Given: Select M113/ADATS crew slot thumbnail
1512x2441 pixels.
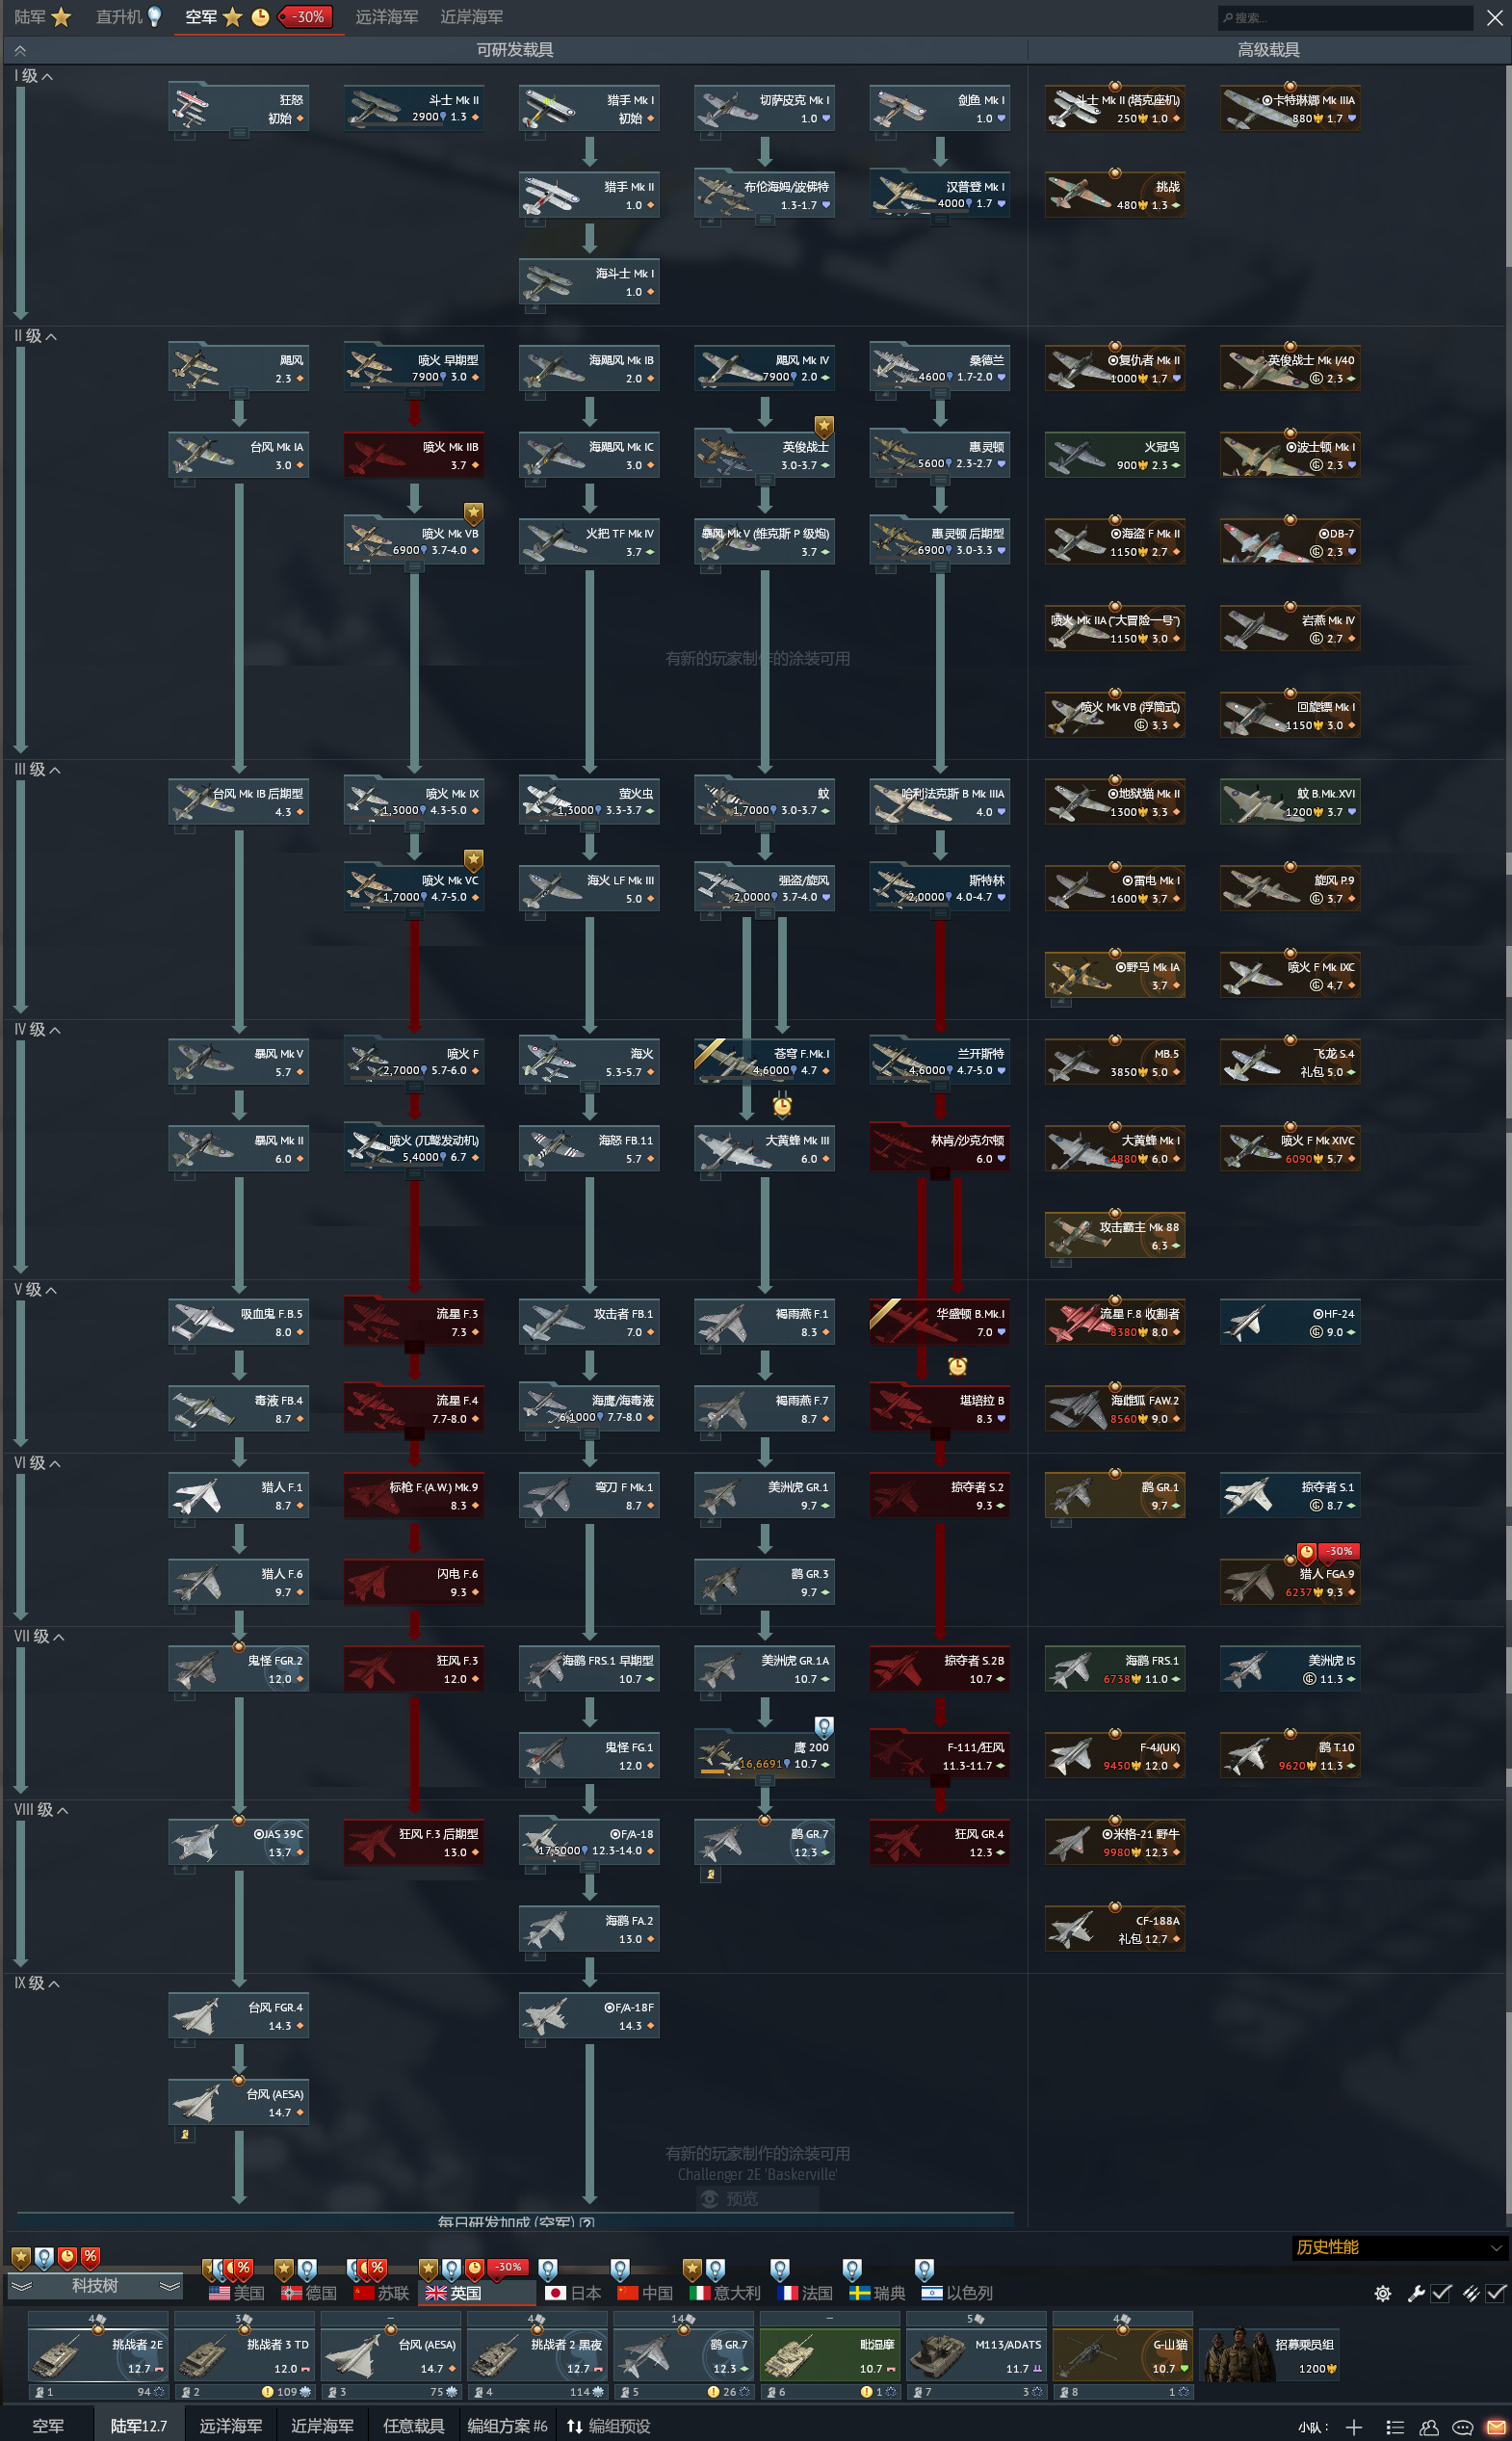Looking at the screenshot, I should [x=976, y=2354].
